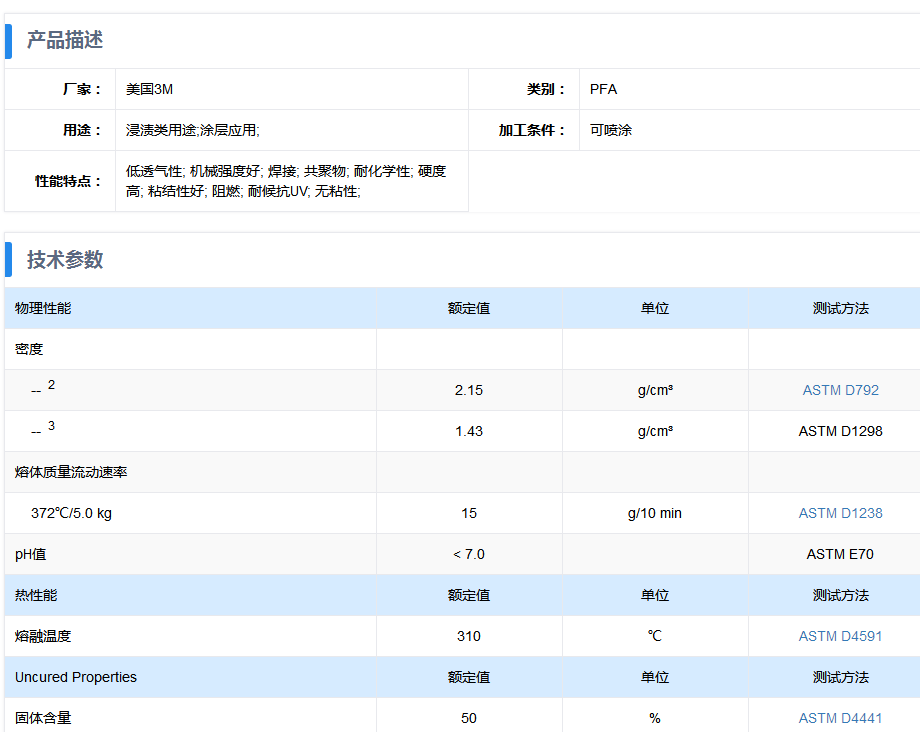Click the 产品描述 section heading

click(64, 41)
